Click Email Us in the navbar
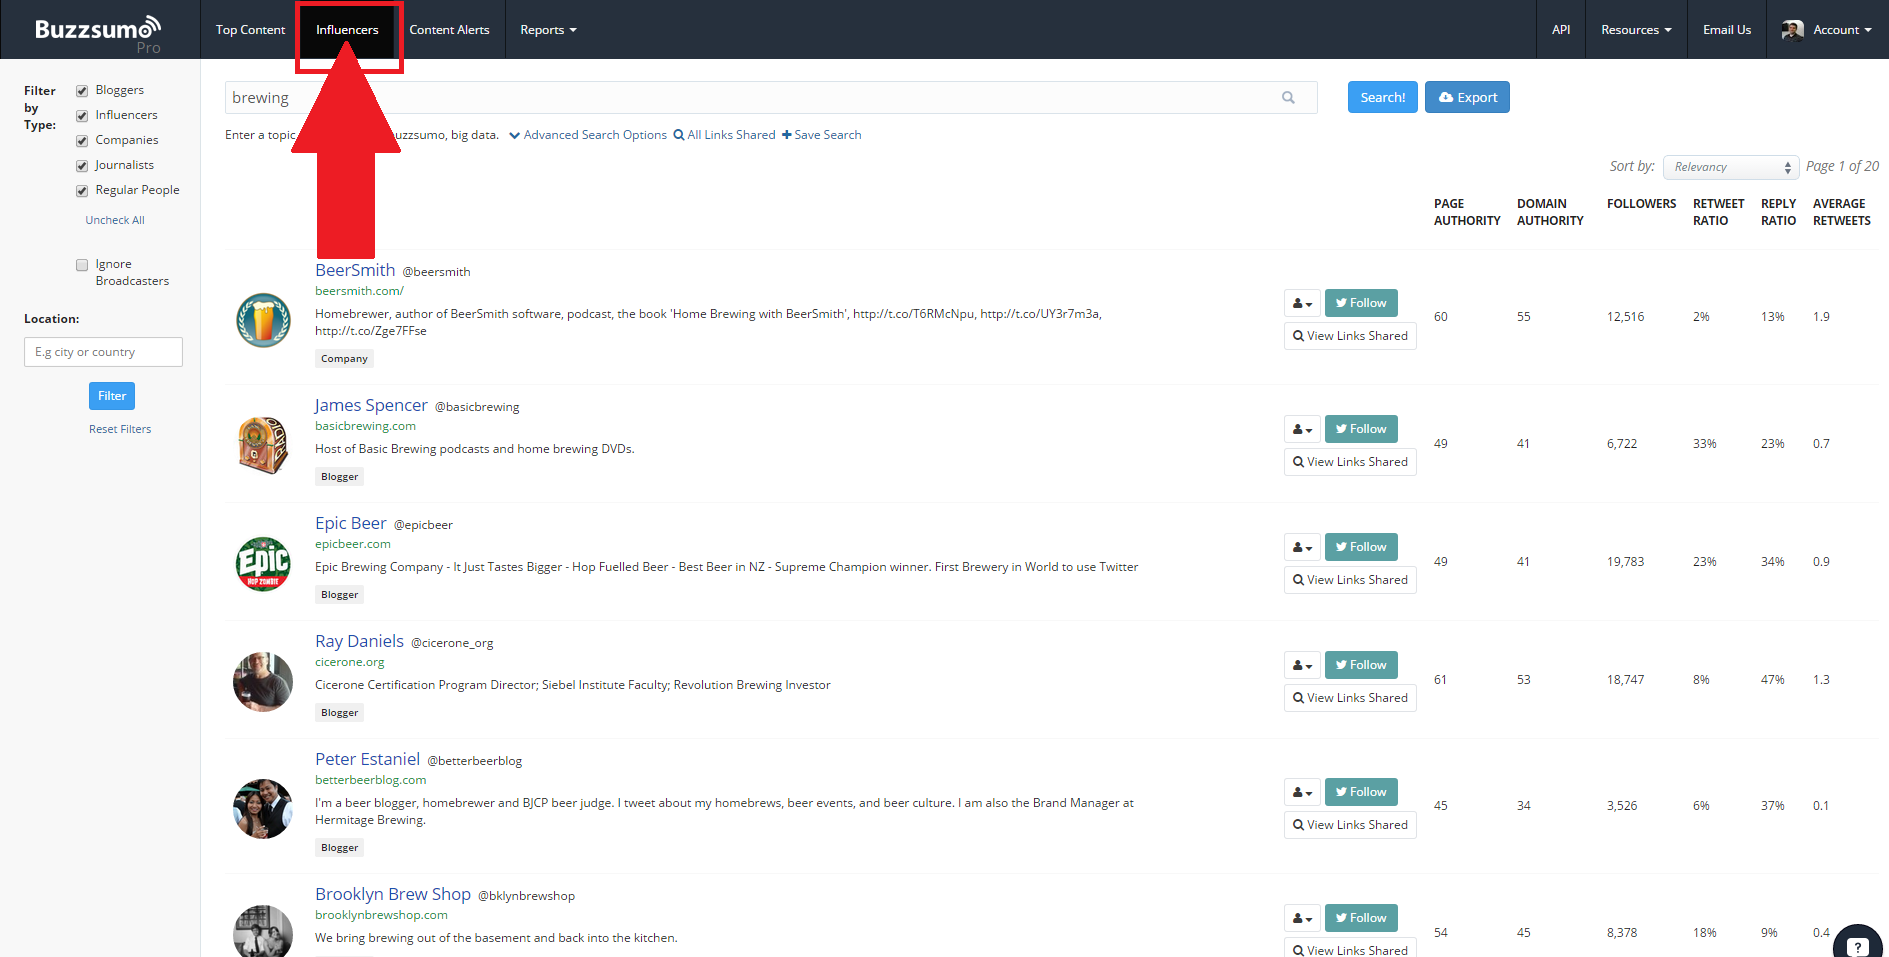1889x957 pixels. point(1727,30)
